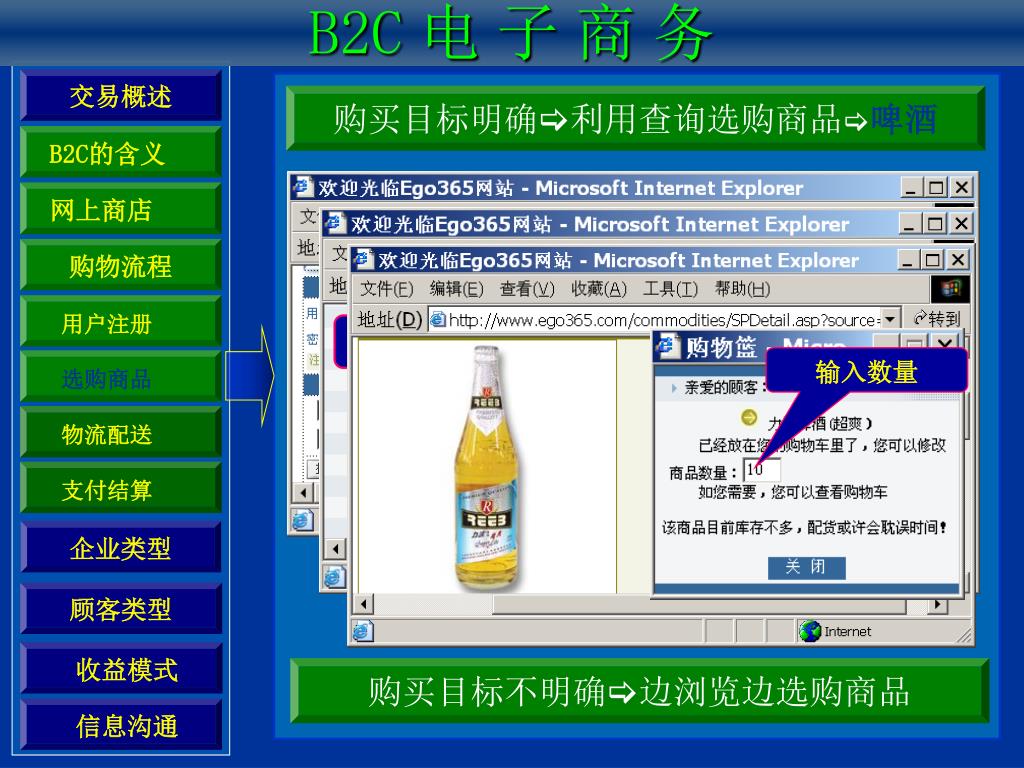
Task: Go to B2C的含义 section
Action: tap(121, 153)
